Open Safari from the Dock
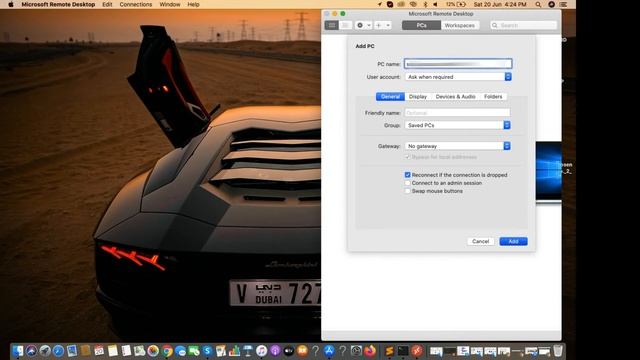 (58, 351)
